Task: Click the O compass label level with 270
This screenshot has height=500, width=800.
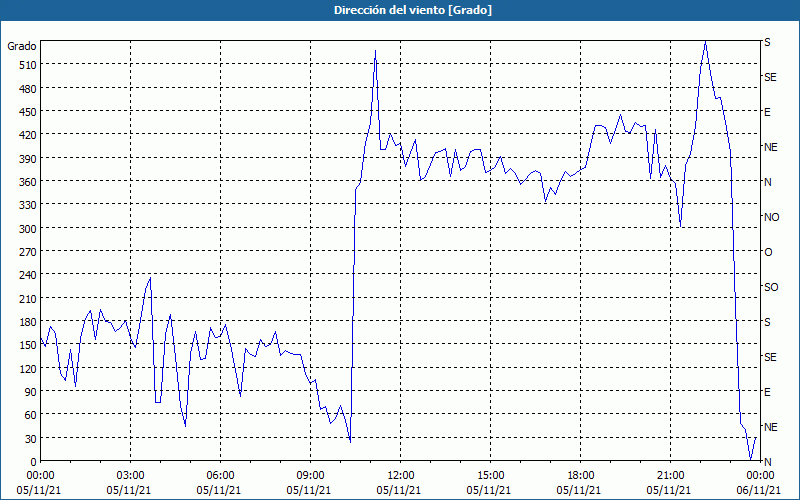Action: 768,252
